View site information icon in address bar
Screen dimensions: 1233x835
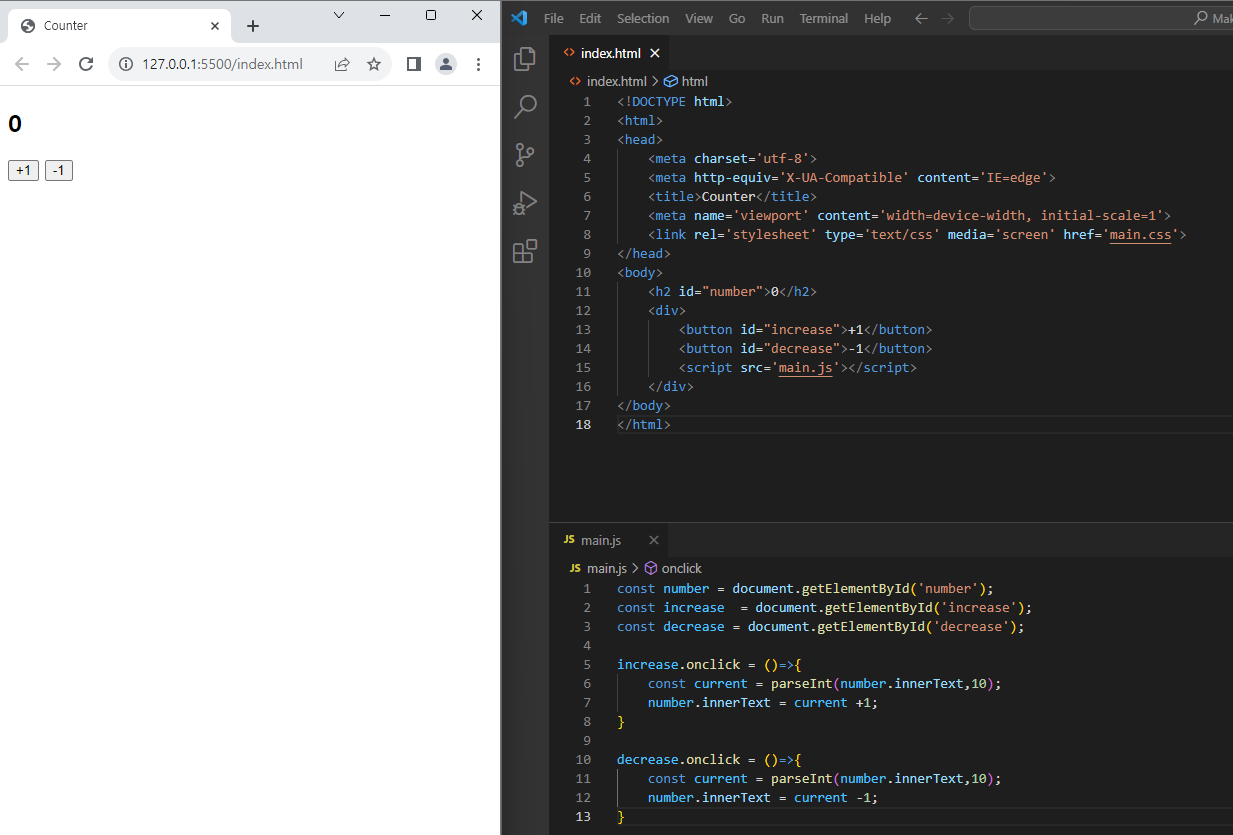pyautogui.click(x=126, y=64)
